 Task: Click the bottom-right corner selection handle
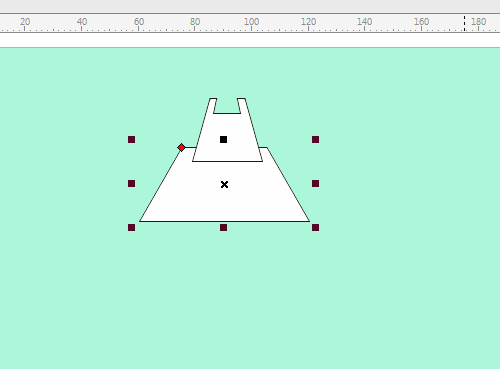316,227
